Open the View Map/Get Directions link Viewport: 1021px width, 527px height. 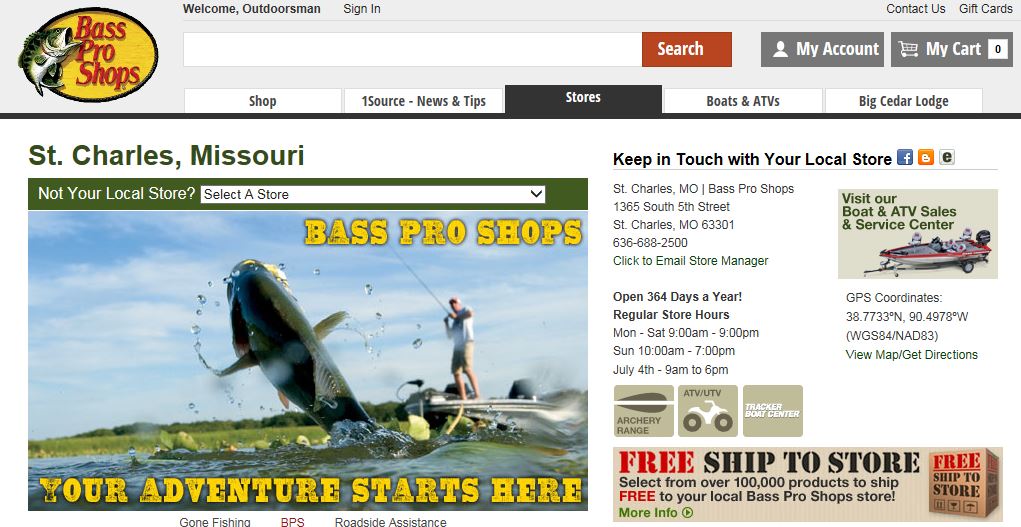912,354
